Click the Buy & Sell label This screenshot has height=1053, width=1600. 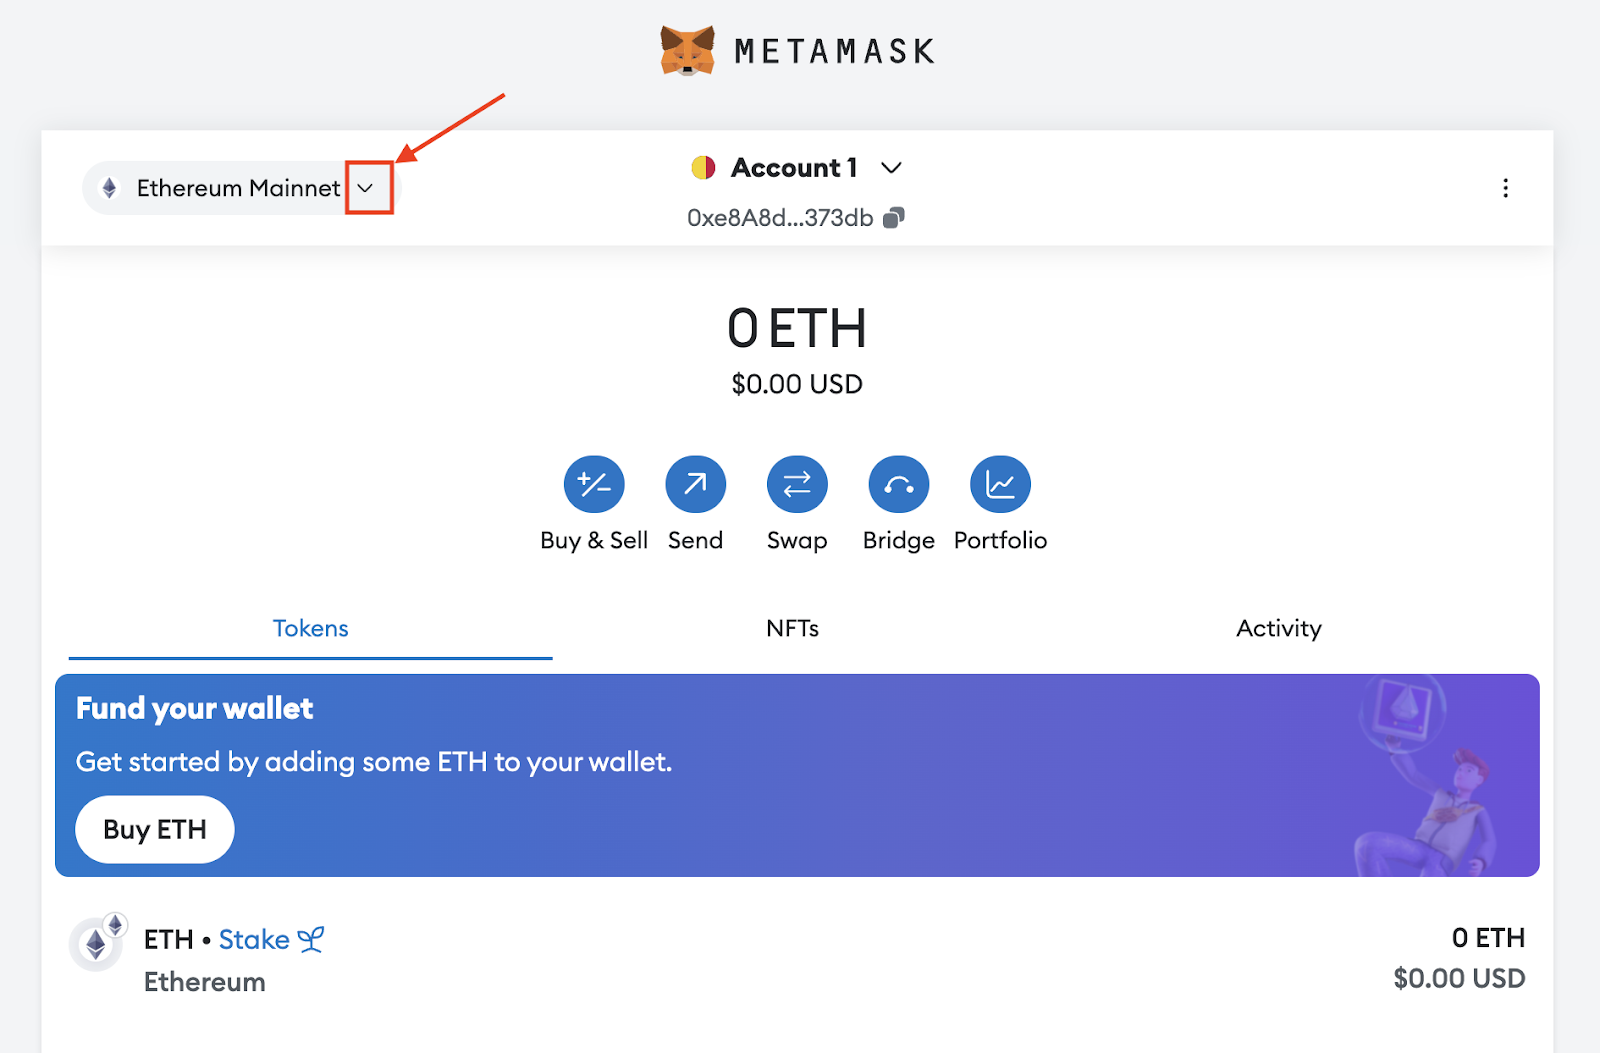[x=594, y=540]
